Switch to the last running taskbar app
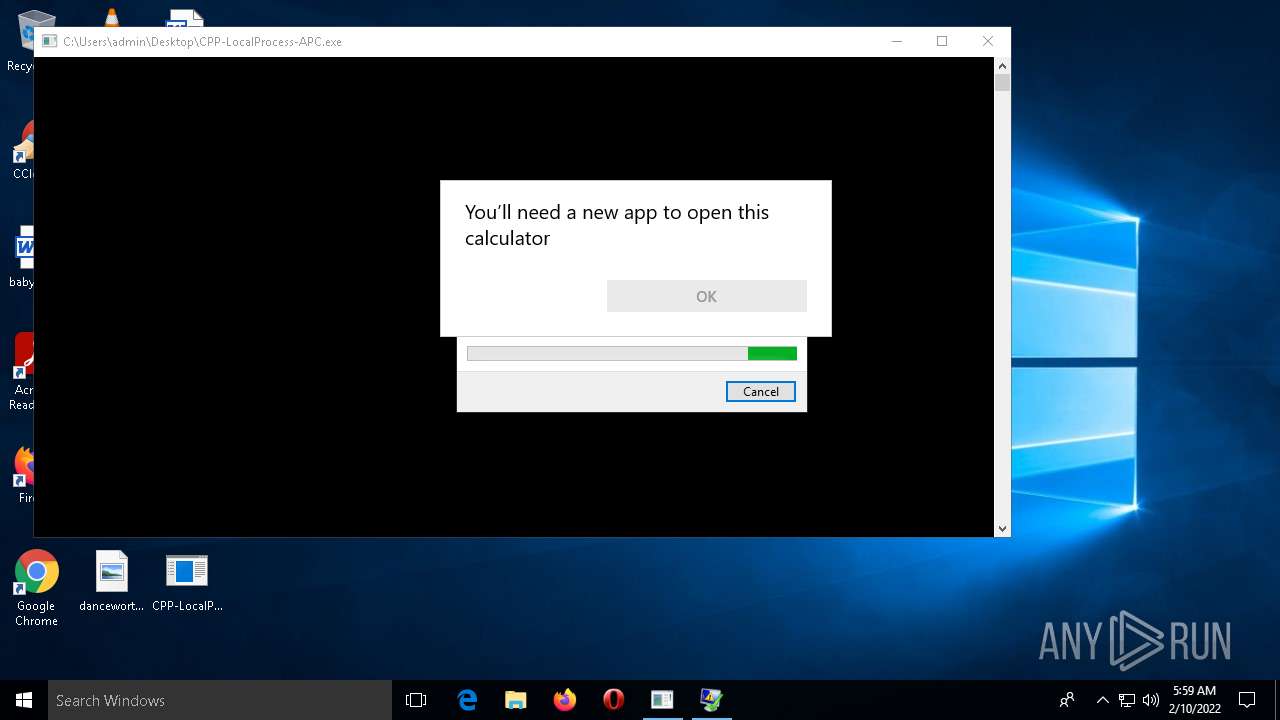This screenshot has width=1280, height=720. coord(711,700)
